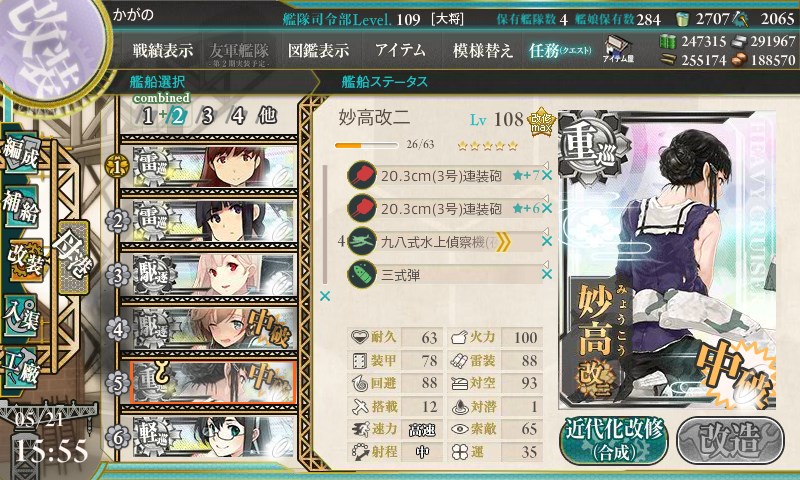800x480 pixels.
Task: Switch to the 他 (other ships) tab
Action: [x=267, y=115]
